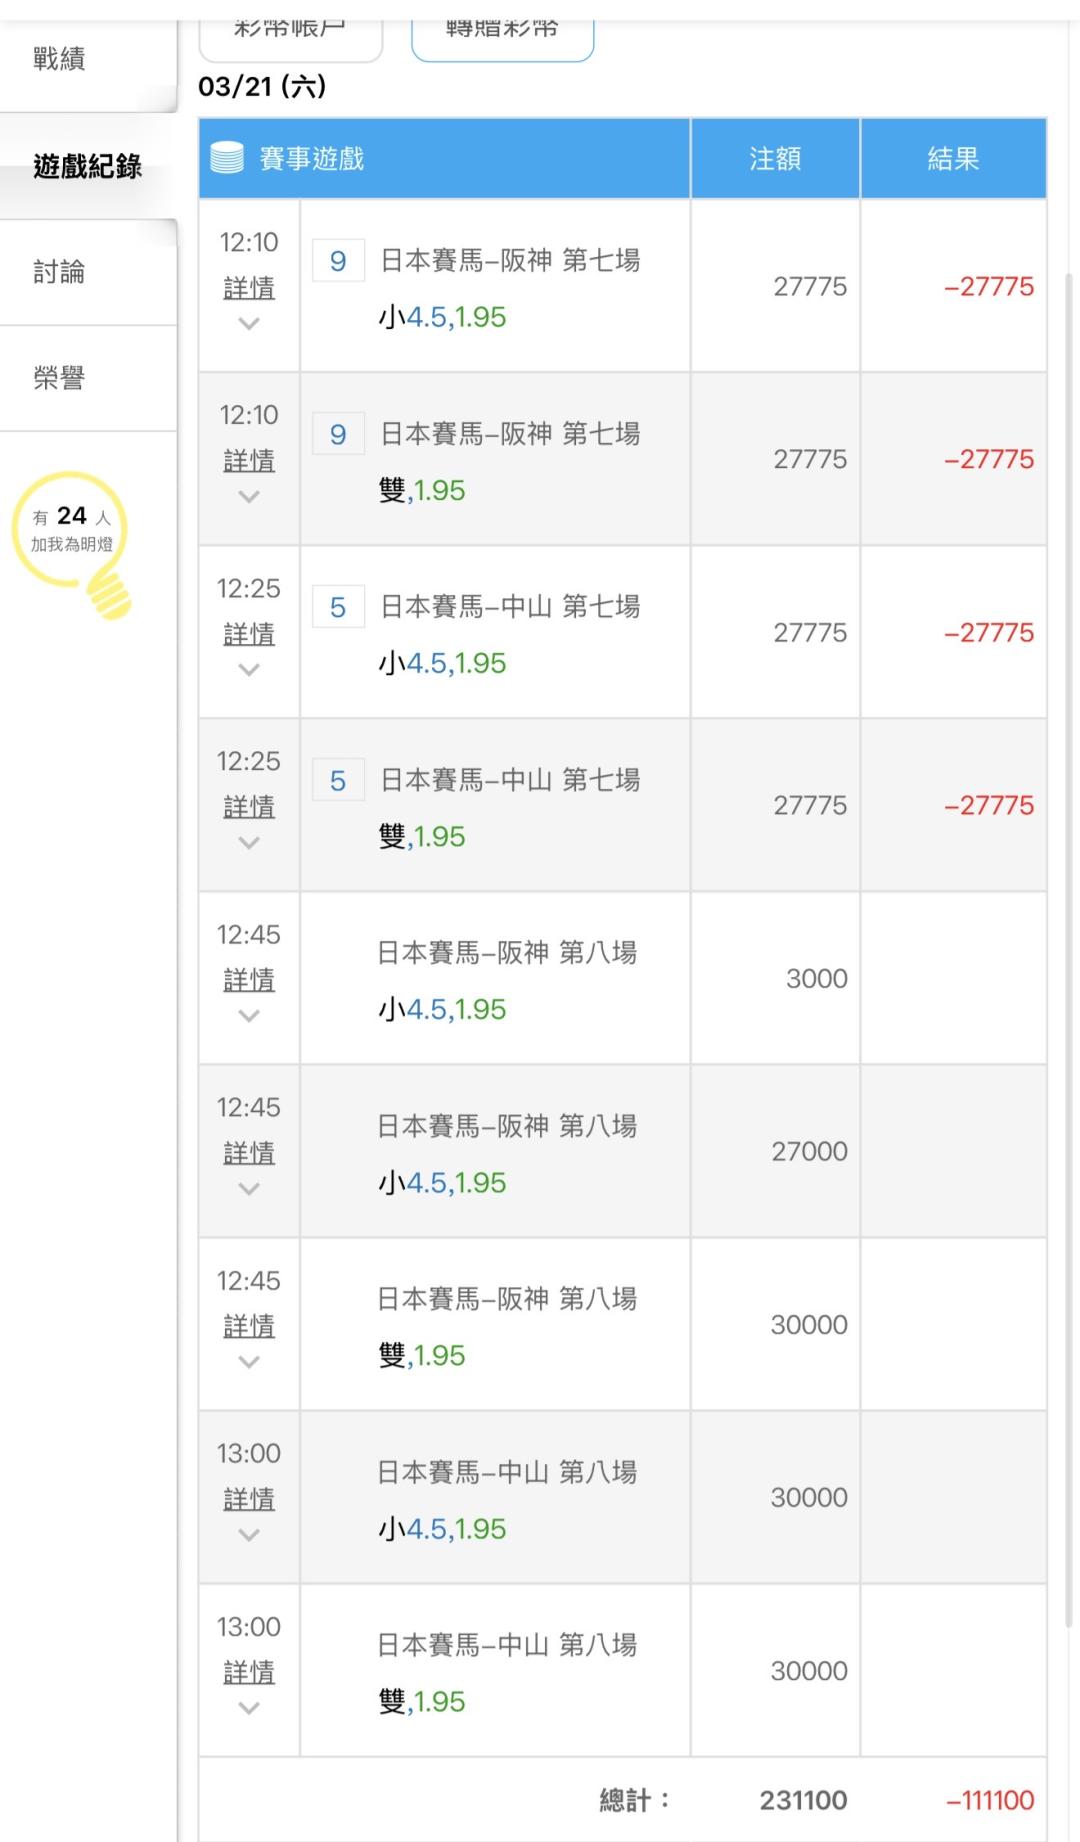Expand the first 12:10 bet row chevron
The width and height of the screenshot is (1080, 1842).
click(249, 323)
